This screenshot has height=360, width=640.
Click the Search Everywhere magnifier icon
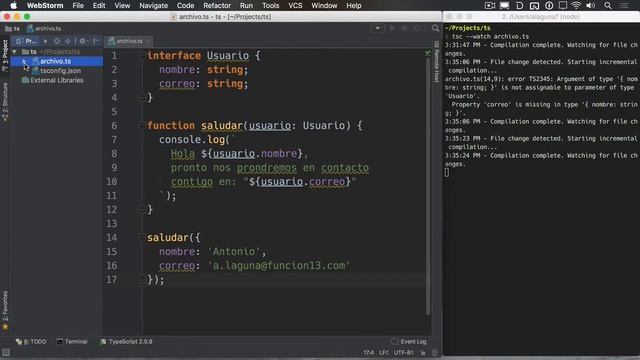436,28
